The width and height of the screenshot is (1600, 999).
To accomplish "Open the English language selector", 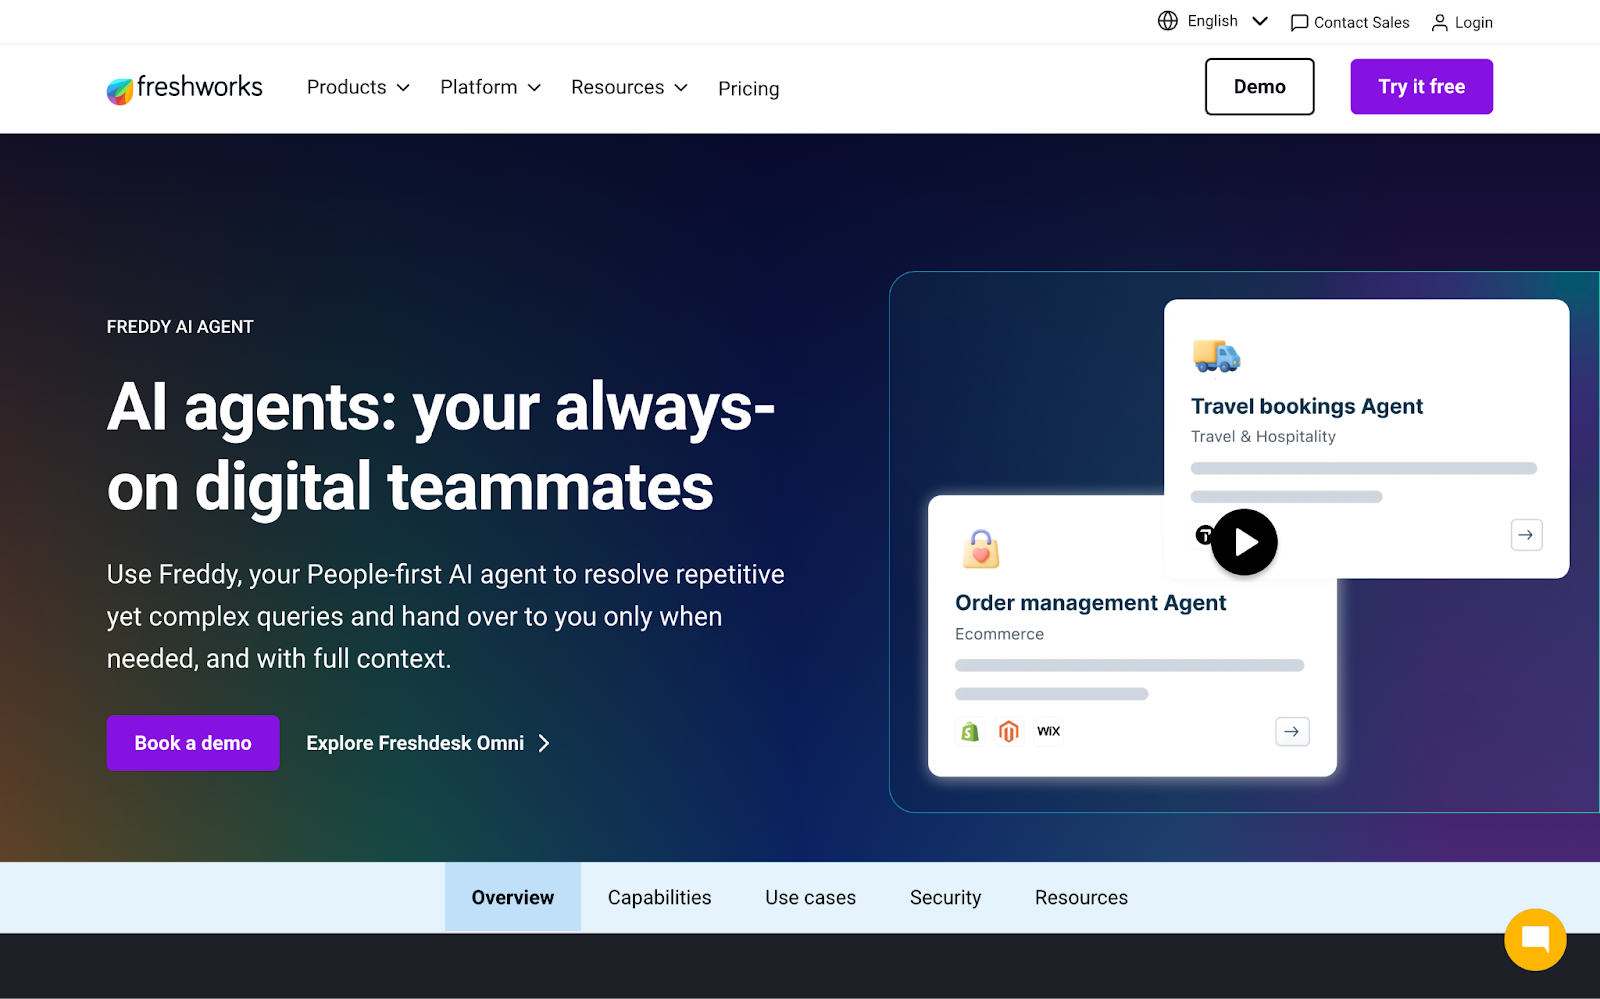I will [x=1213, y=21].
